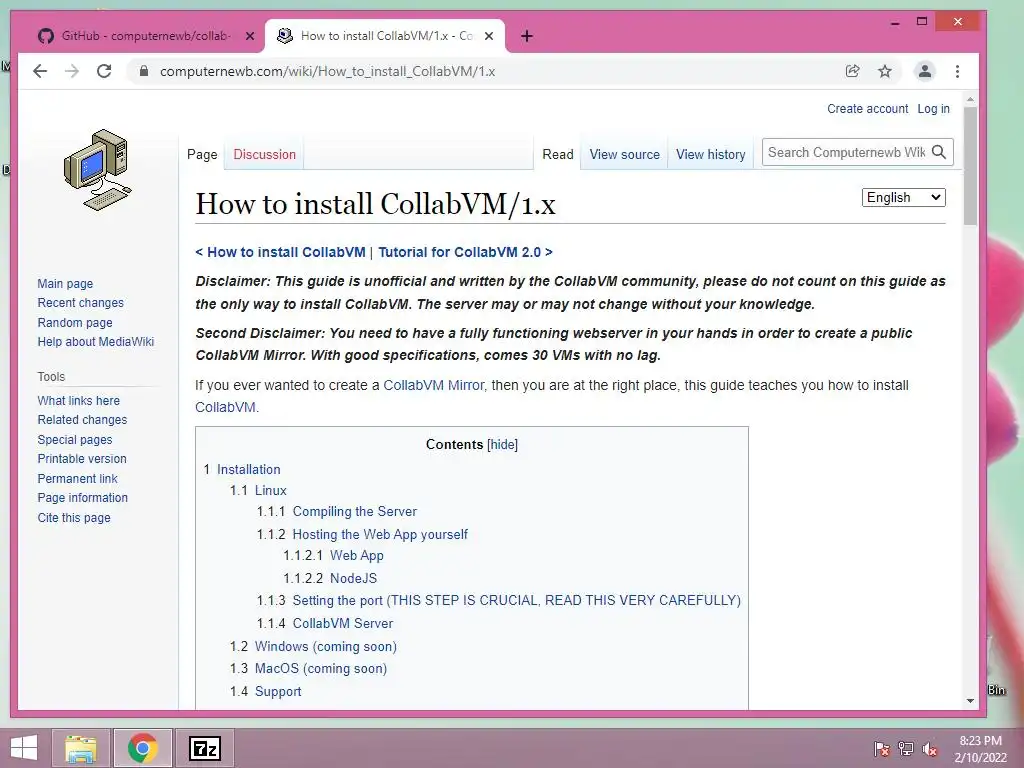1024x768 pixels.
Task: Maximize the Chrome window
Action: 922,22
